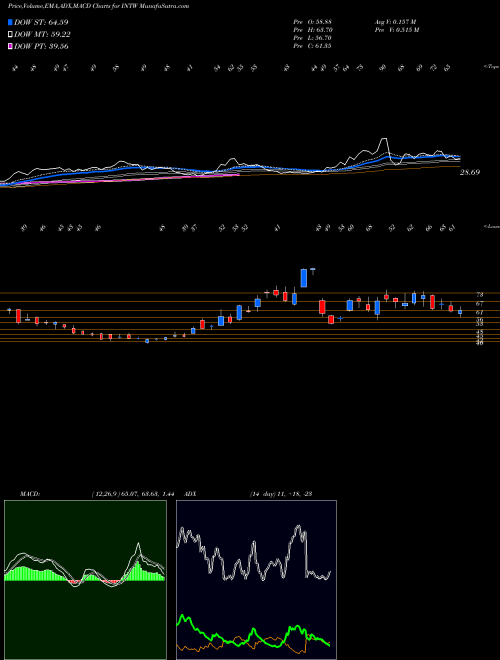Click the MACD panel title label
500x660 pixels.
[30, 494]
